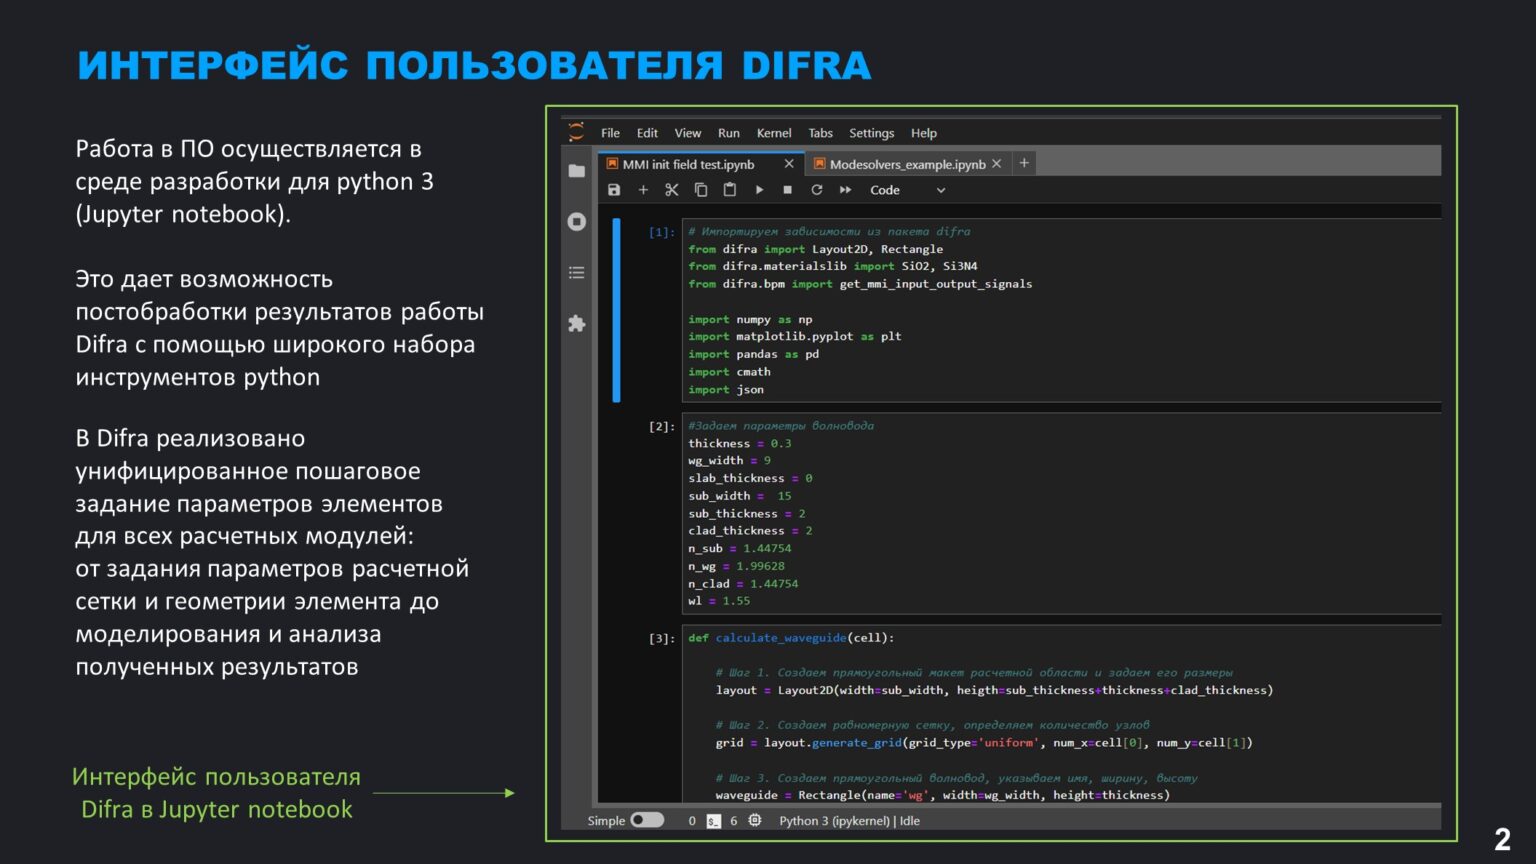Image resolution: width=1536 pixels, height=864 pixels.
Task: Save the notebook with the floppy disk icon
Action: (x=614, y=190)
